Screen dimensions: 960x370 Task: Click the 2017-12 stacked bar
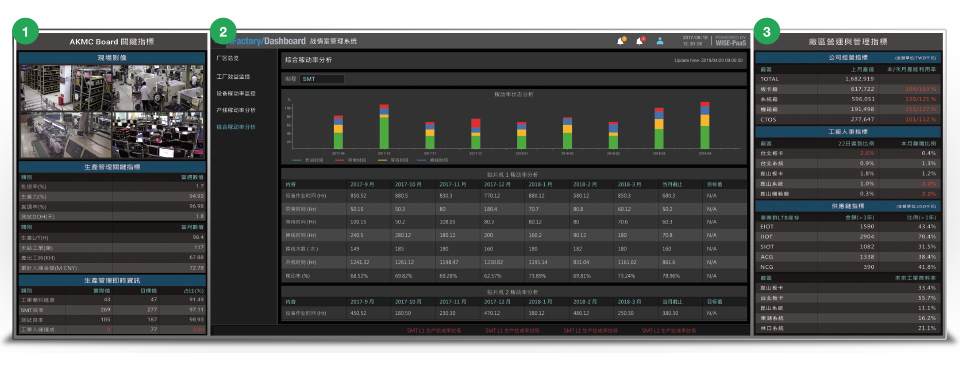pyautogui.click(x=476, y=134)
